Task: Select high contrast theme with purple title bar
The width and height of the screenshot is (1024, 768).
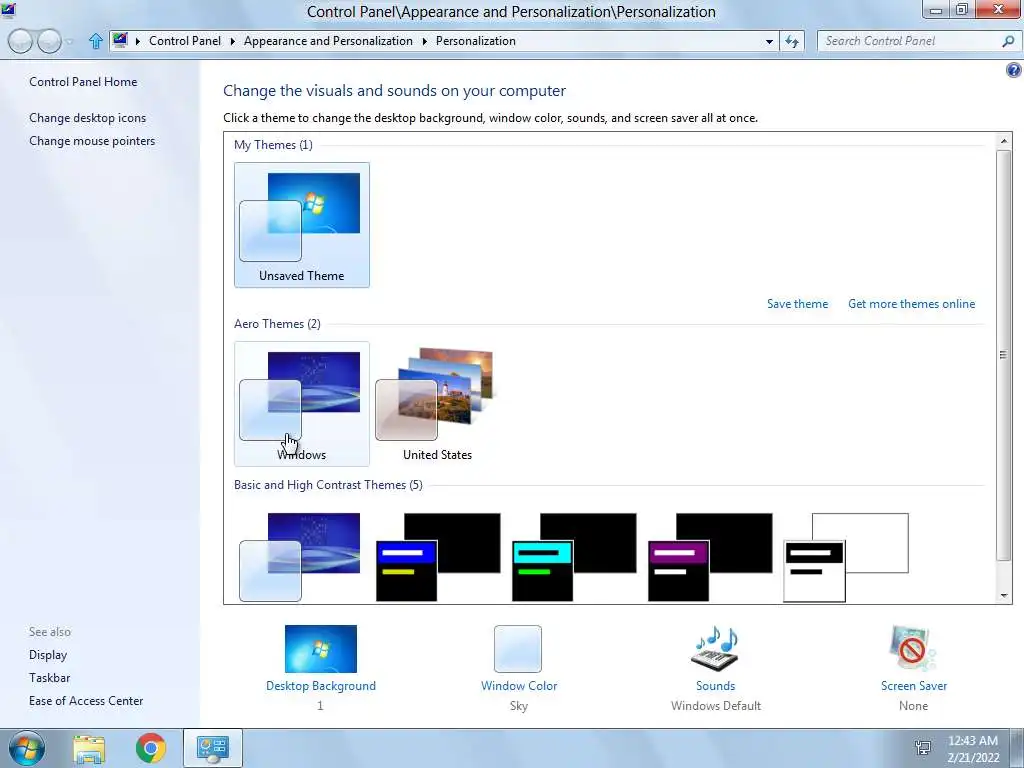Action: (x=710, y=557)
